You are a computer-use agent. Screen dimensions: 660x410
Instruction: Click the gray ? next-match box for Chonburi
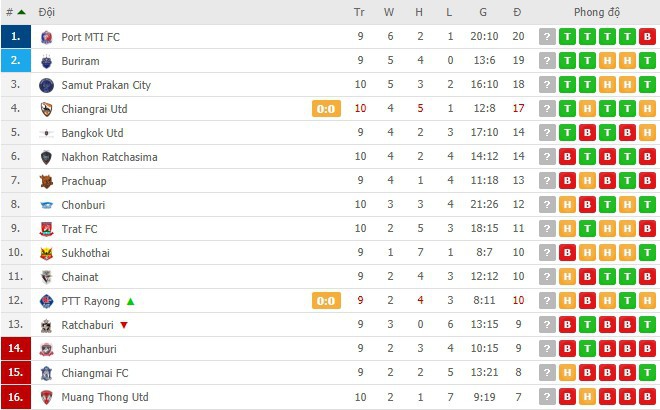(x=547, y=205)
